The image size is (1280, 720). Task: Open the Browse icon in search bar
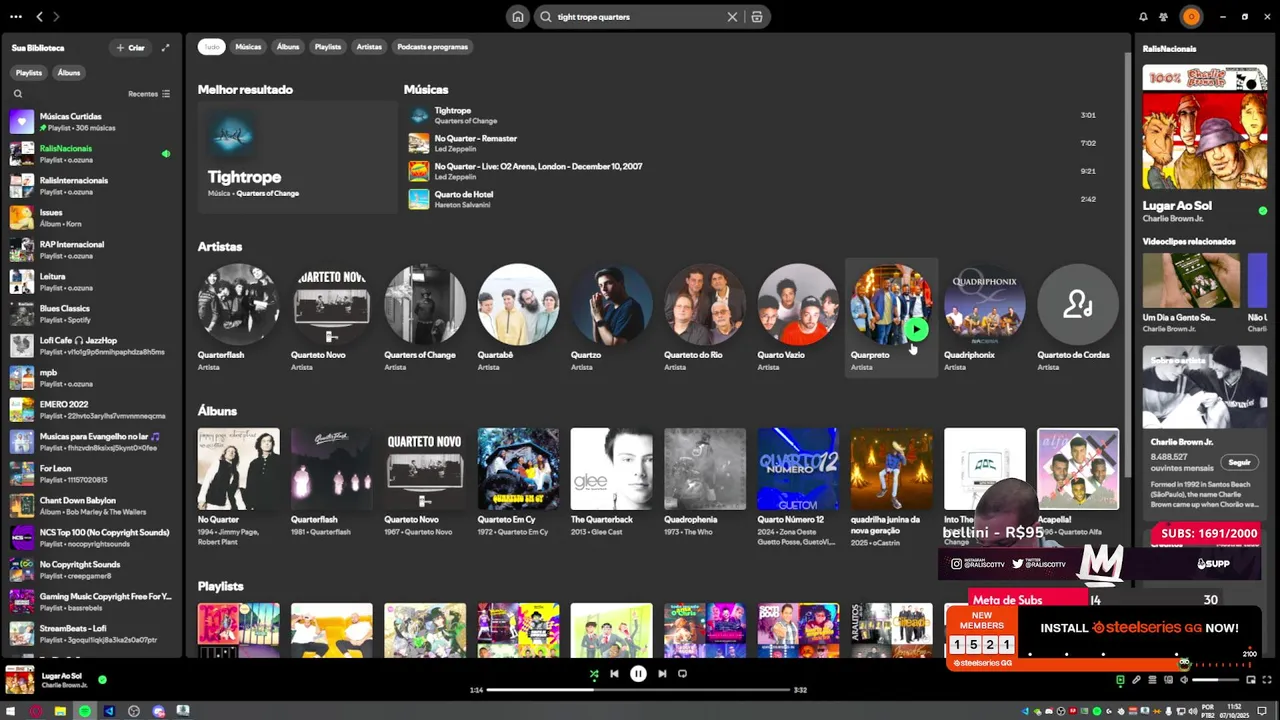(x=757, y=17)
